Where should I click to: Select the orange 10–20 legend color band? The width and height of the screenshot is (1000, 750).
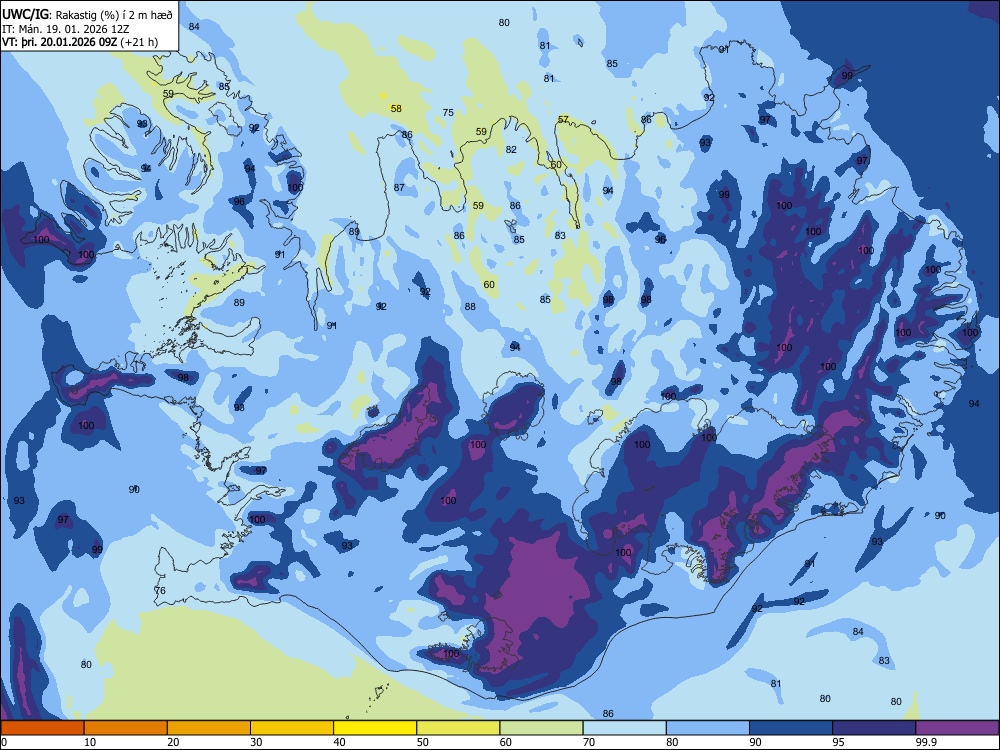pos(126,728)
